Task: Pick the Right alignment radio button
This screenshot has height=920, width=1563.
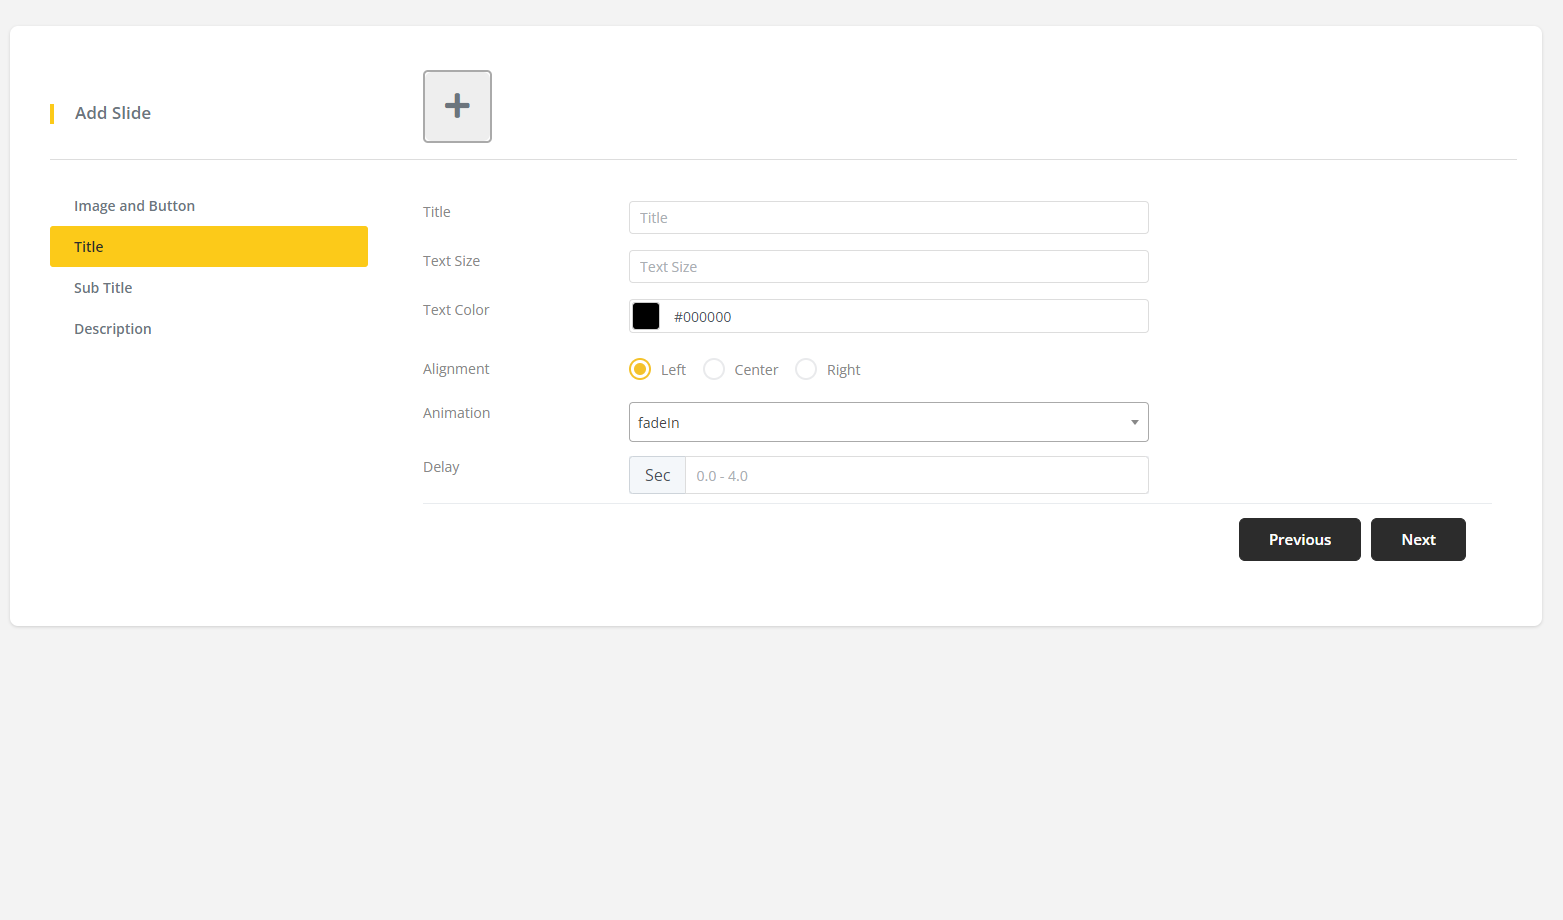Action: click(x=806, y=370)
